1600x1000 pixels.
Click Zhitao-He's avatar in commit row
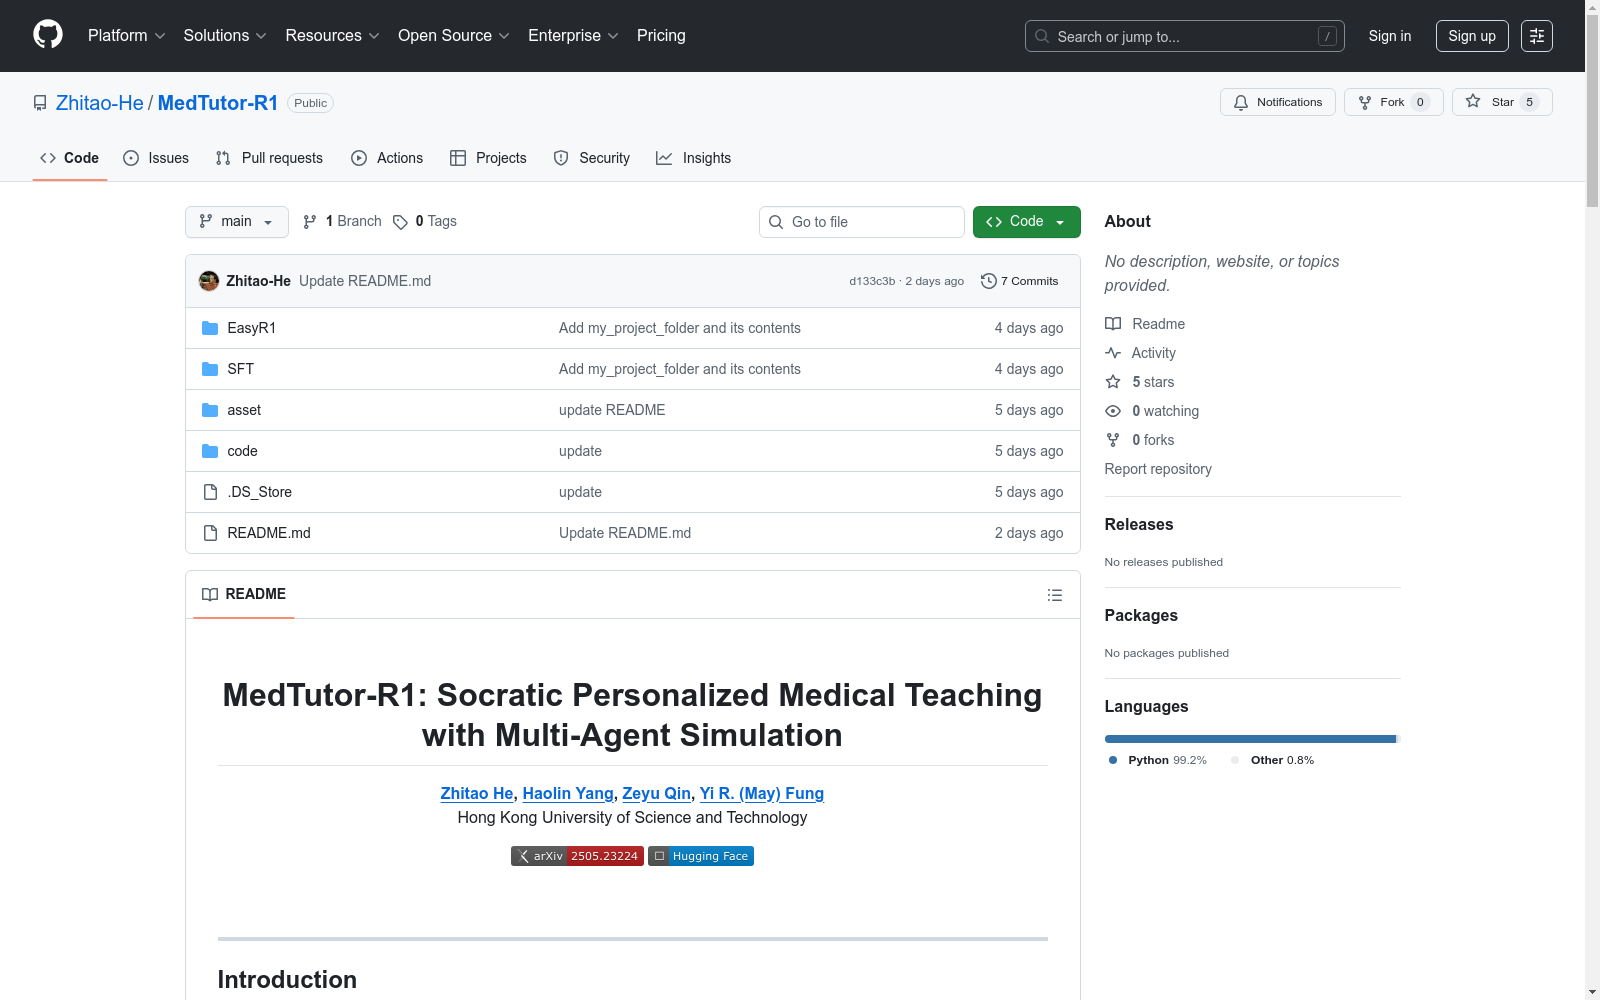(209, 281)
